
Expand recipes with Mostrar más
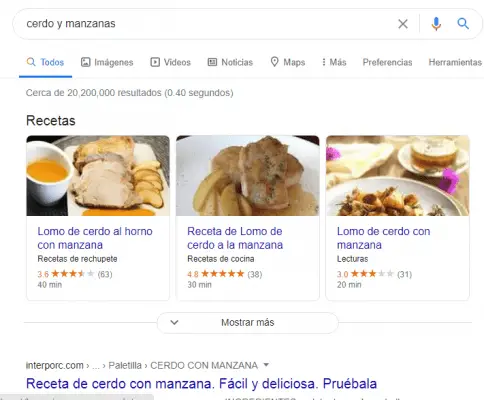coord(248,322)
